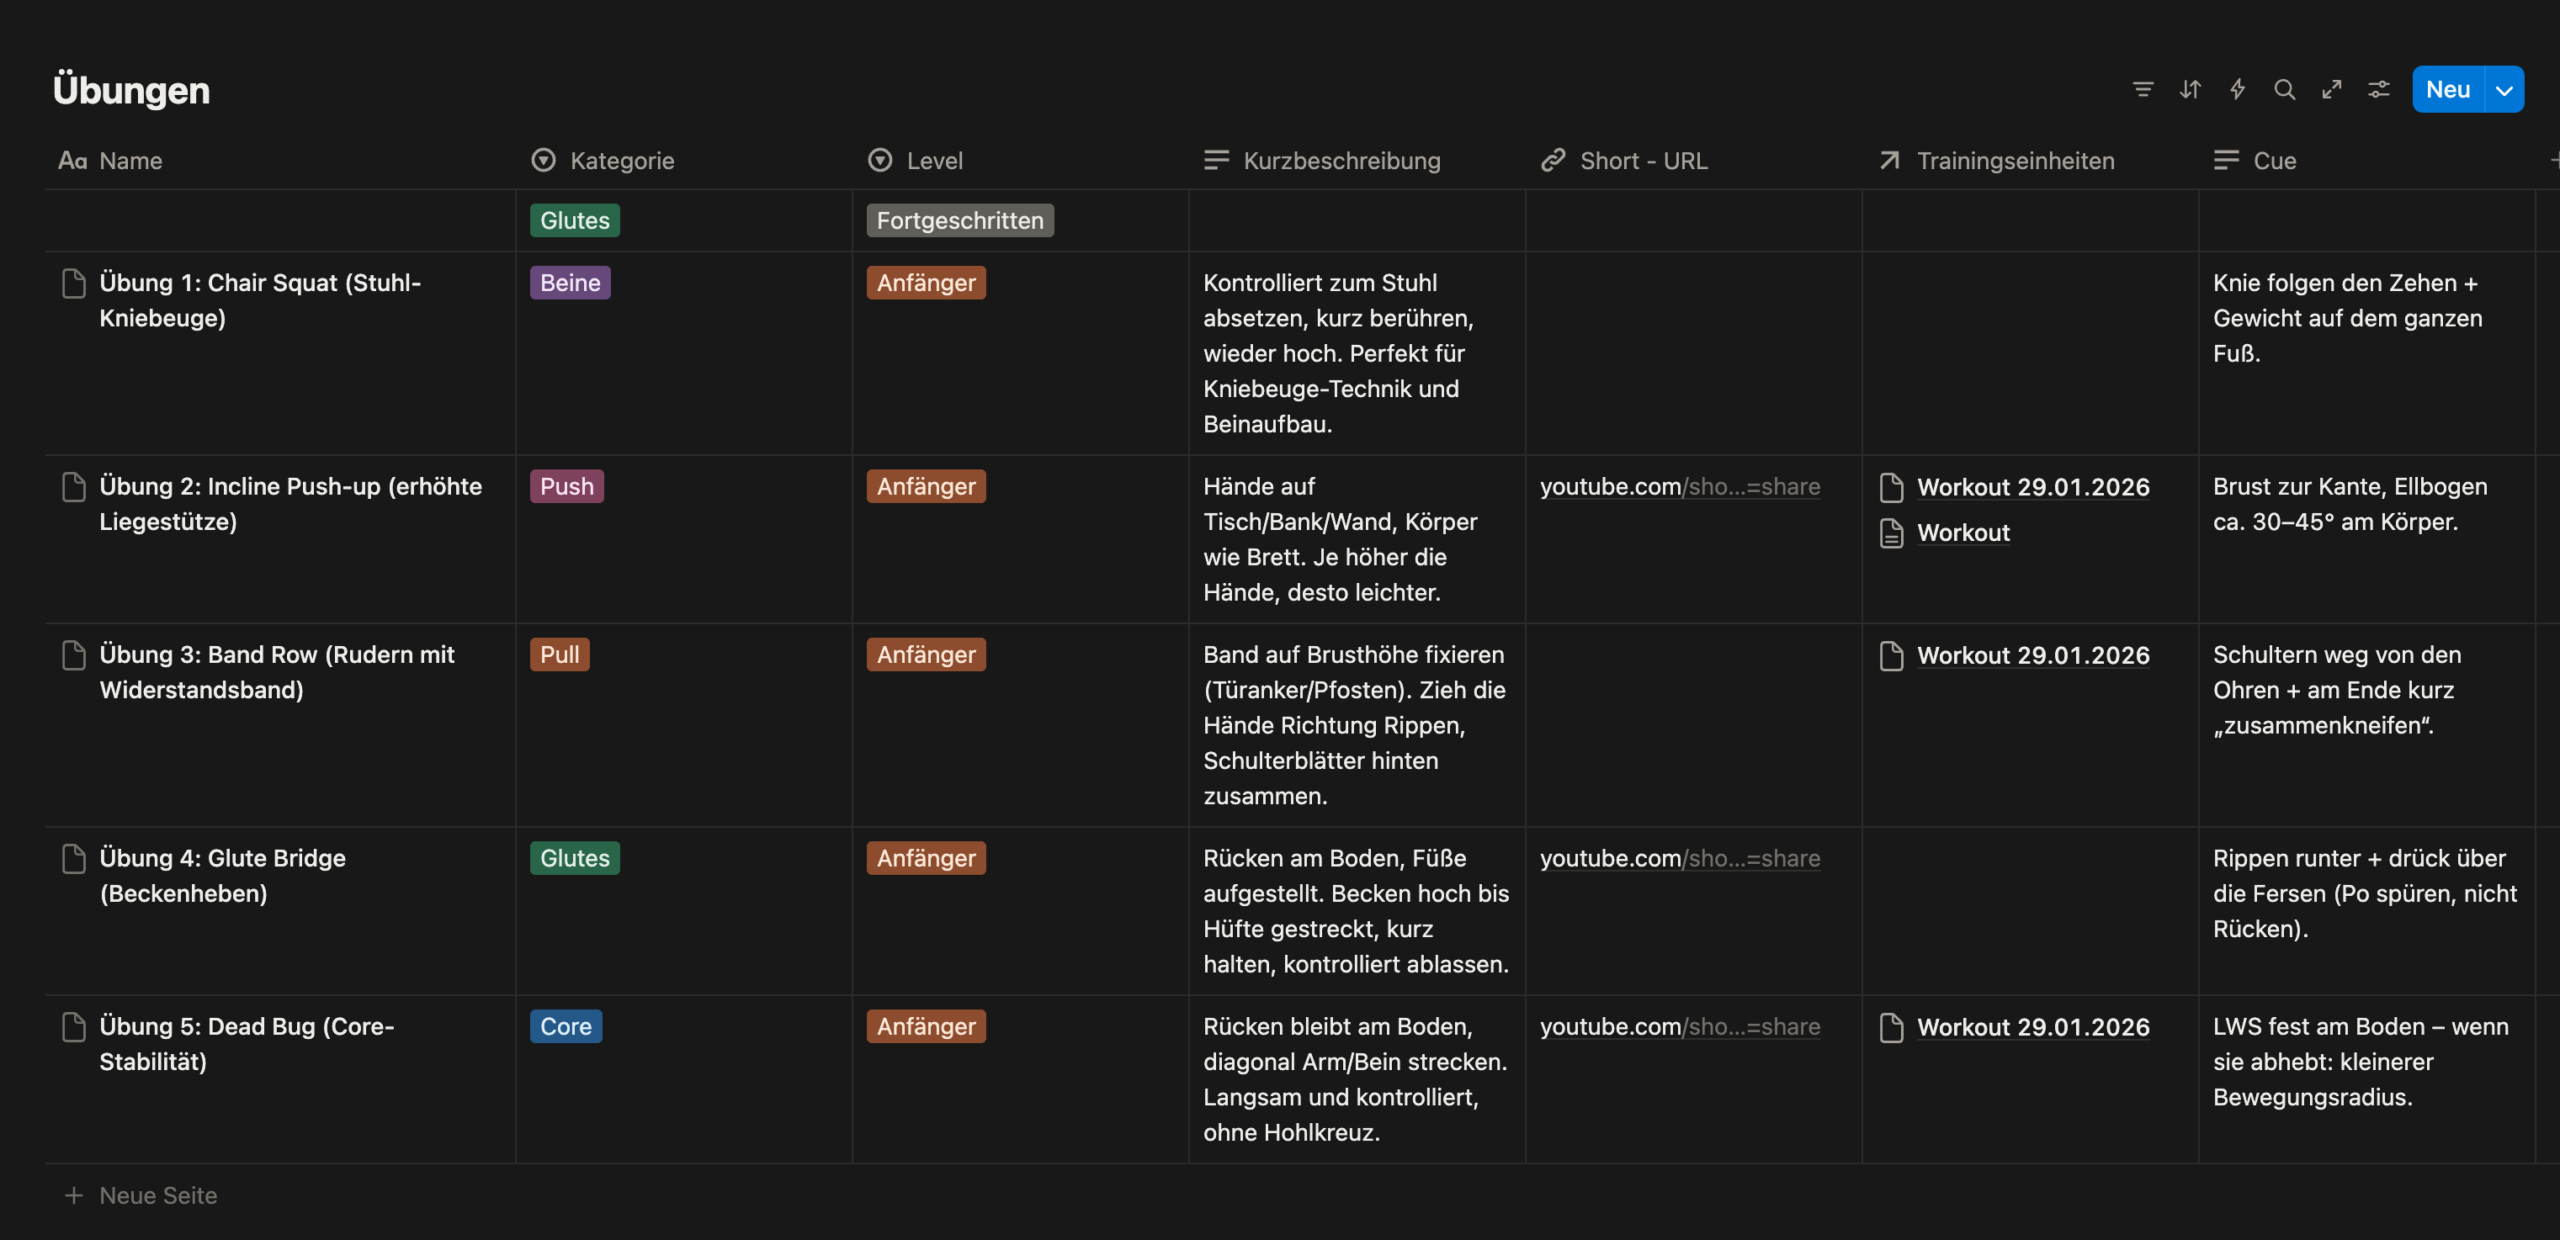The height and width of the screenshot is (1240, 2560).
Task: Open the youtube.com link for Glute Bridge
Action: click(x=1680, y=858)
